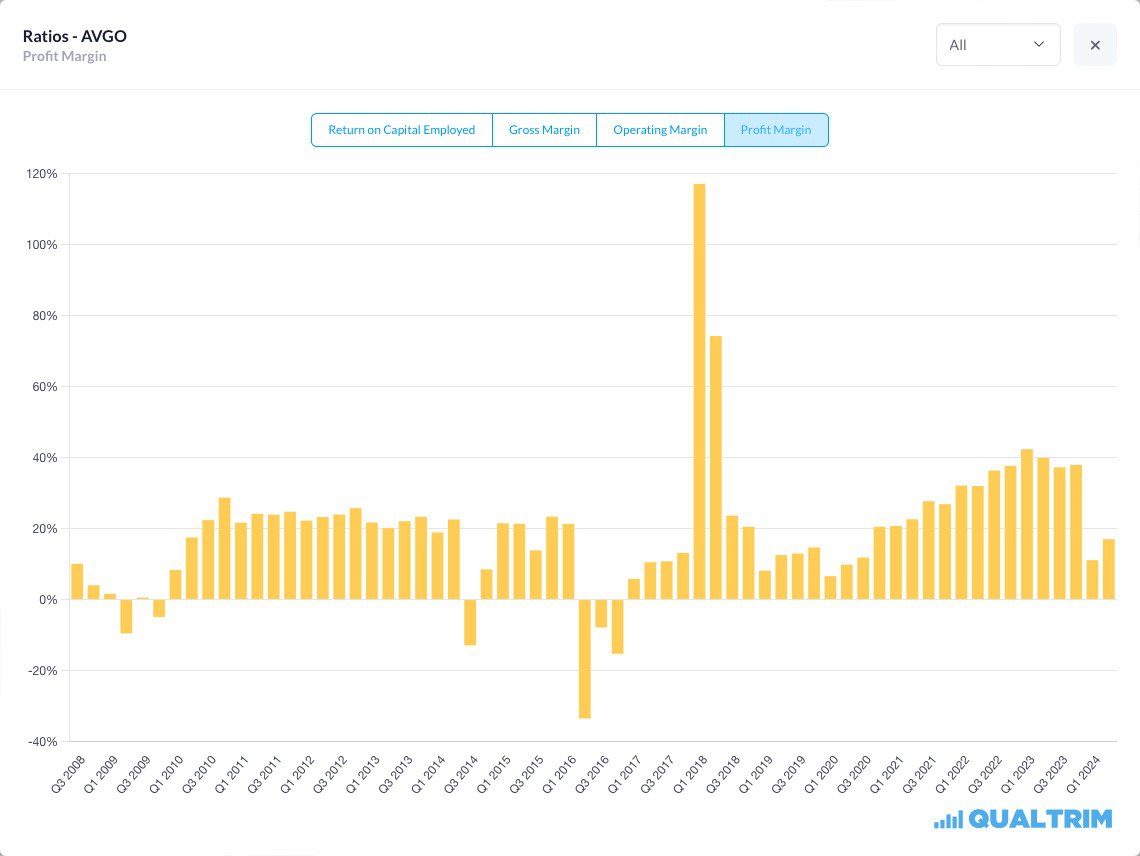This screenshot has height=856, width=1140.
Task: Click the QUALTRIM wordmark text
Action: coord(1040,819)
